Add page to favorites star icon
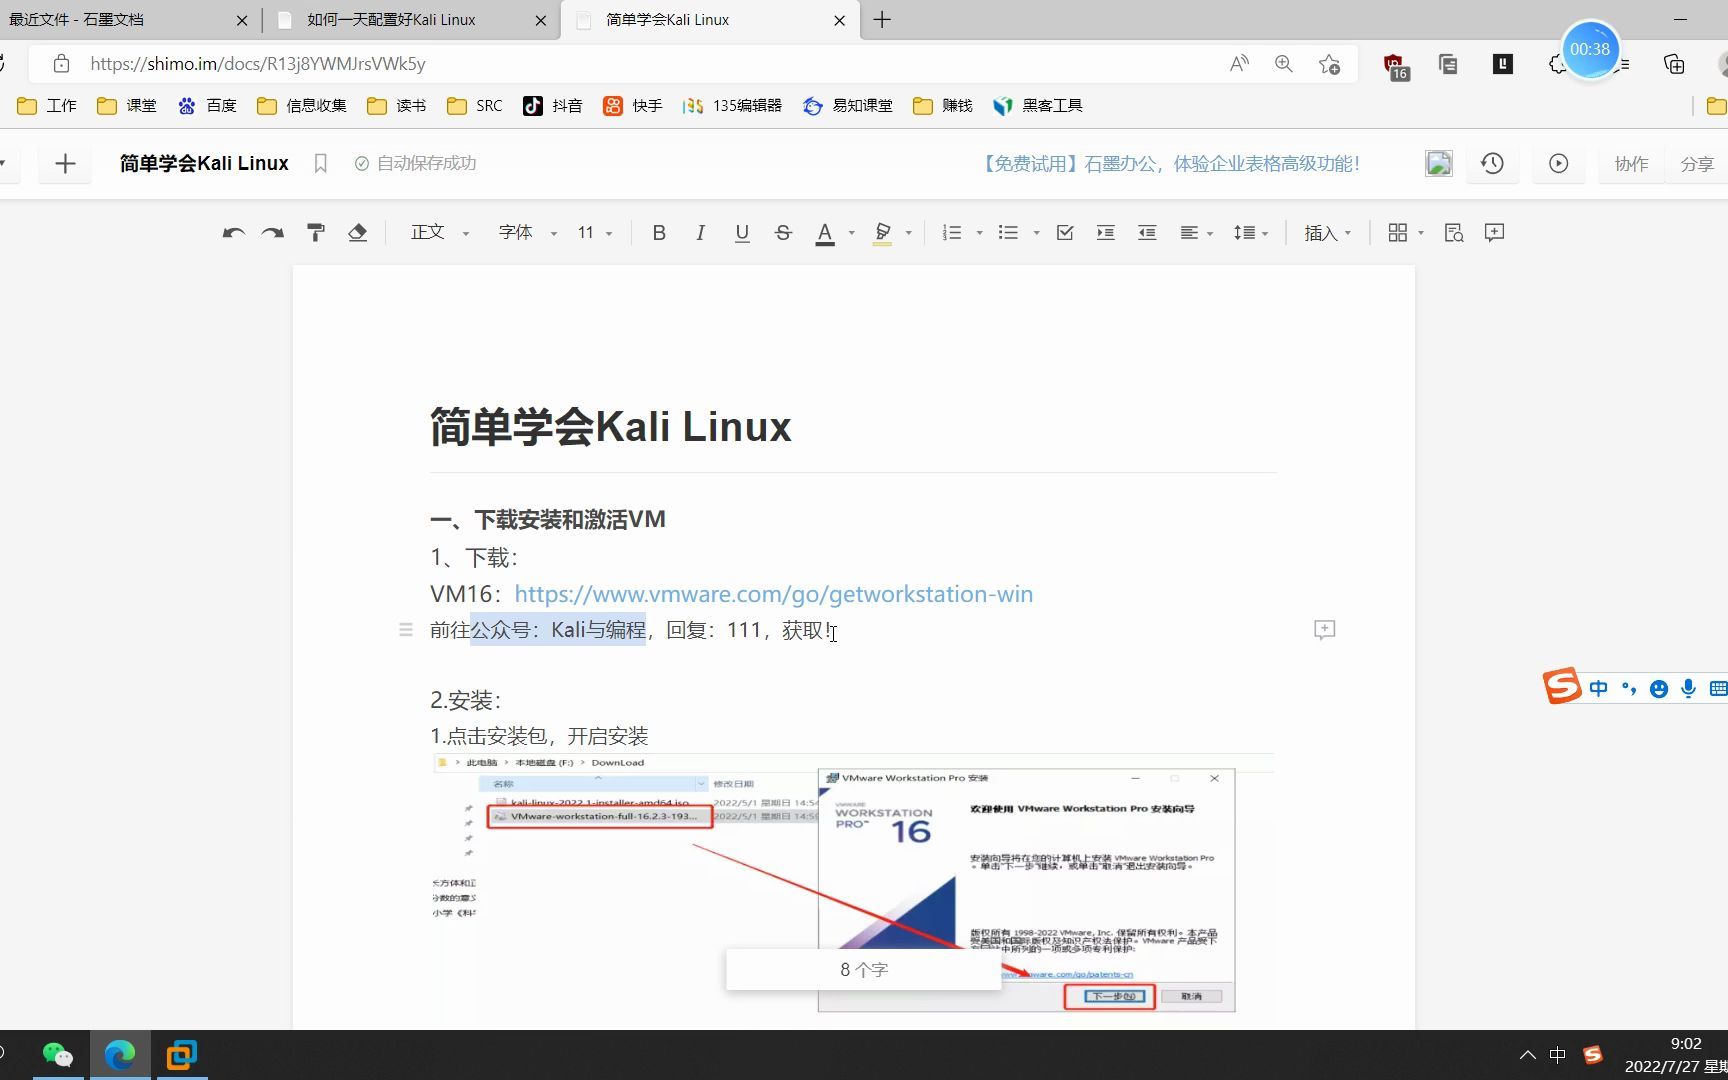 click(1329, 64)
